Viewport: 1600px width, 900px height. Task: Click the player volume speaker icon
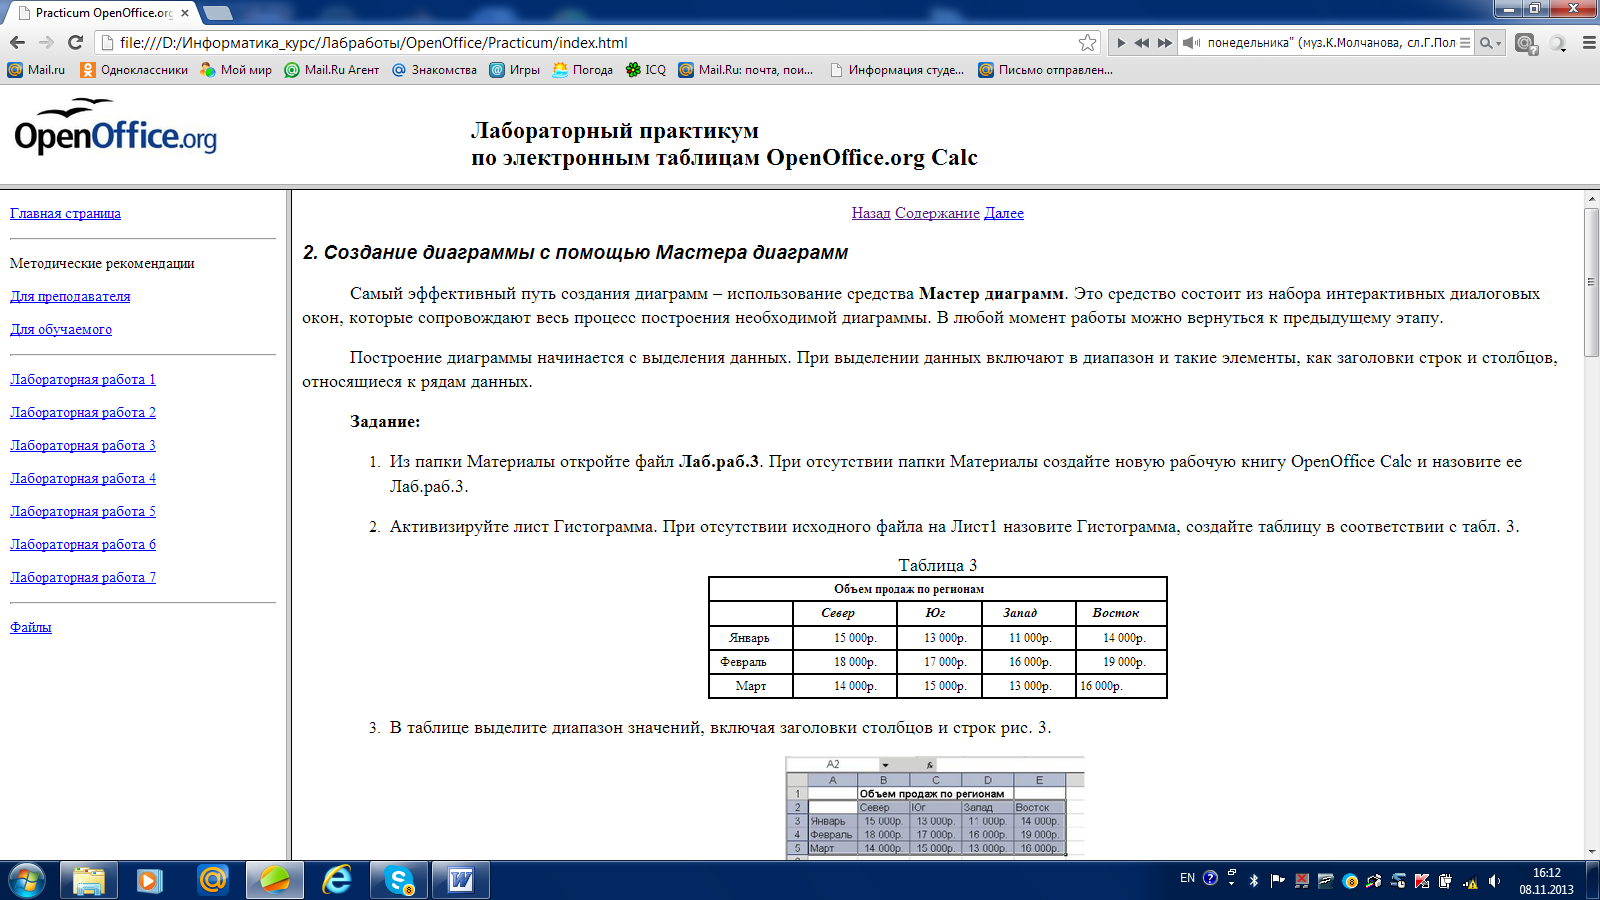pyautogui.click(x=1191, y=43)
